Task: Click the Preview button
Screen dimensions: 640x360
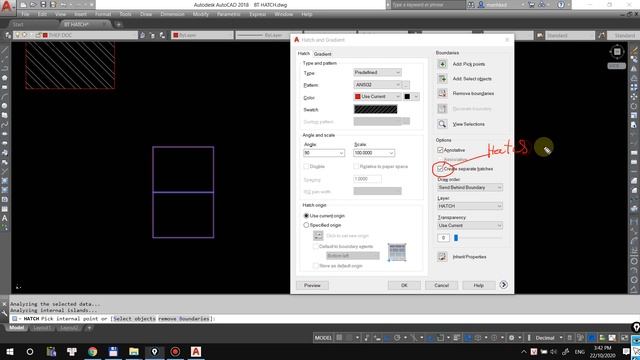Action: point(312,285)
